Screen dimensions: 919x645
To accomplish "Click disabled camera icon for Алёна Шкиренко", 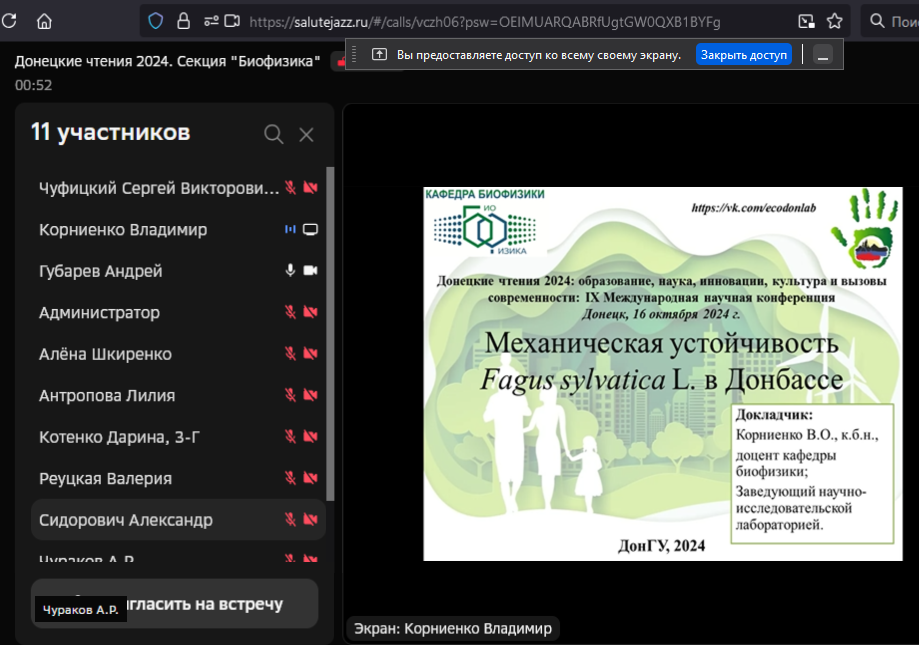I will coord(311,353).
